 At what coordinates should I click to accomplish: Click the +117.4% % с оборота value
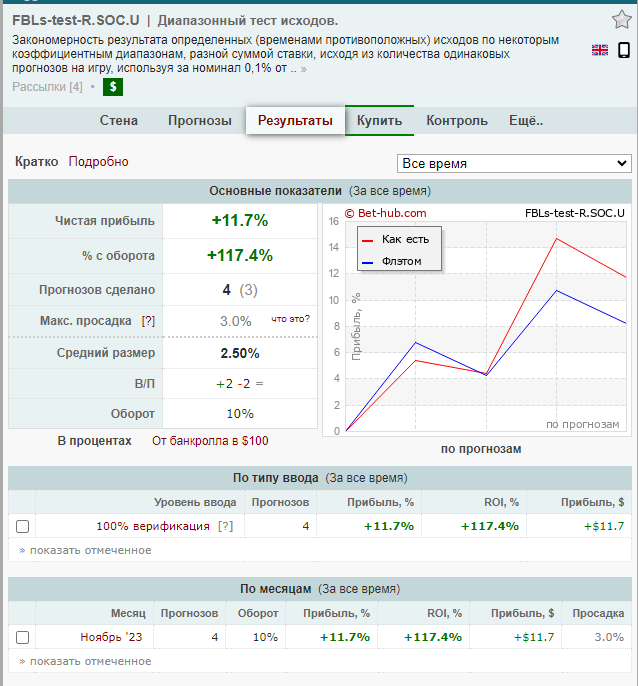[239, 255]
